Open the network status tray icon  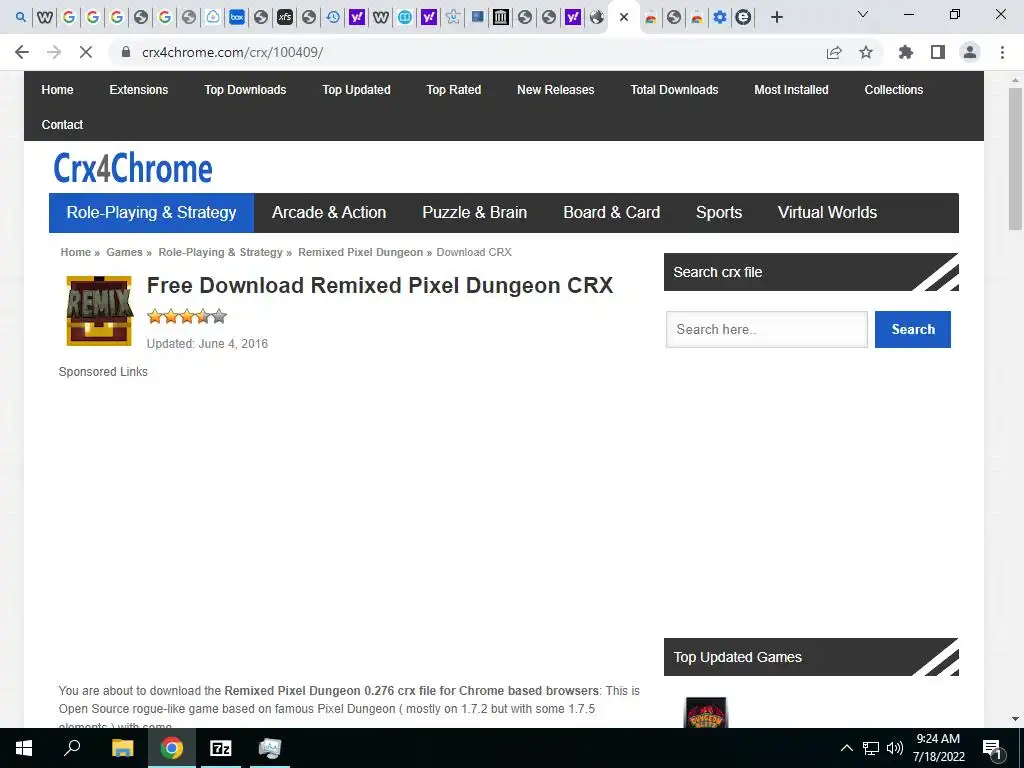click(871, 748)
